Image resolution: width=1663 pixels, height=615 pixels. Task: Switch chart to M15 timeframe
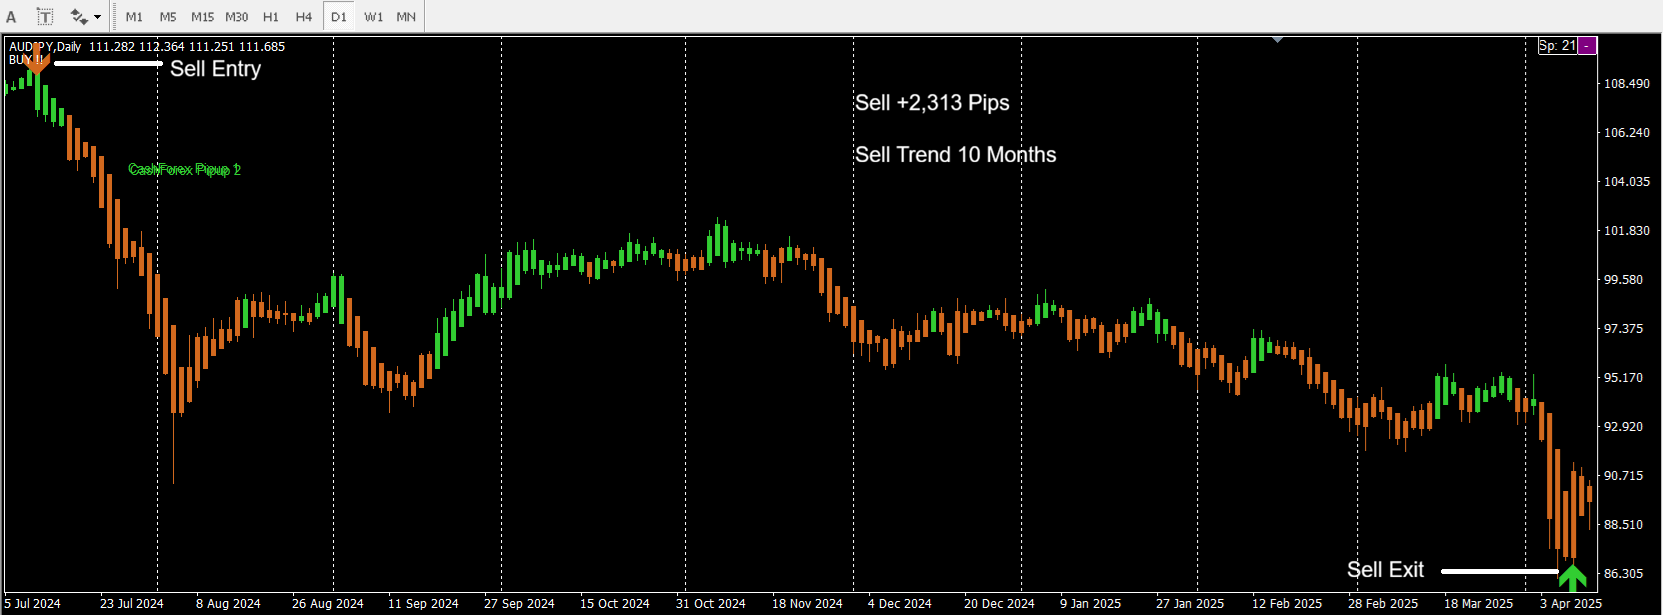[202, 17]
